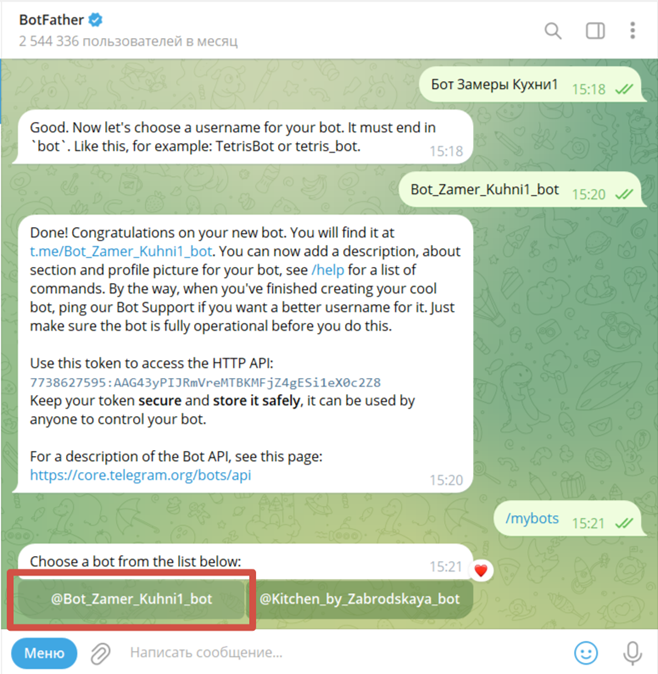This screenshot has width=658, height=674.
Task: Open the three-dot chat options menu
Action: [x=632, y=31]
